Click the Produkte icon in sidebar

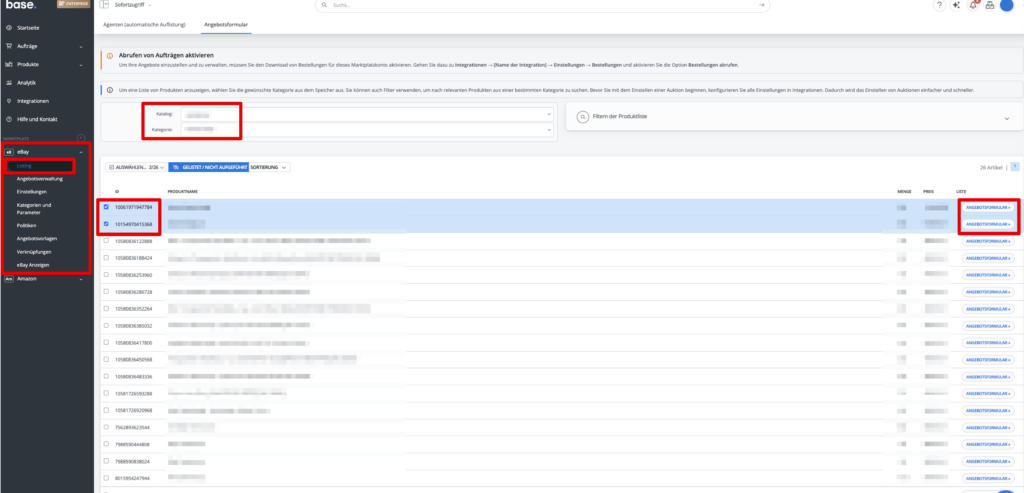(9, 65)
